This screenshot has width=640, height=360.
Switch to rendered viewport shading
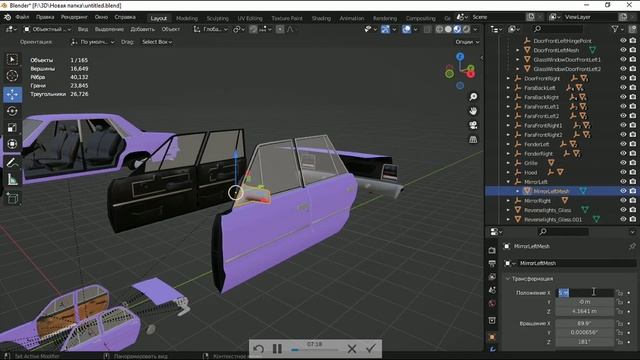(x=466, y=29)
